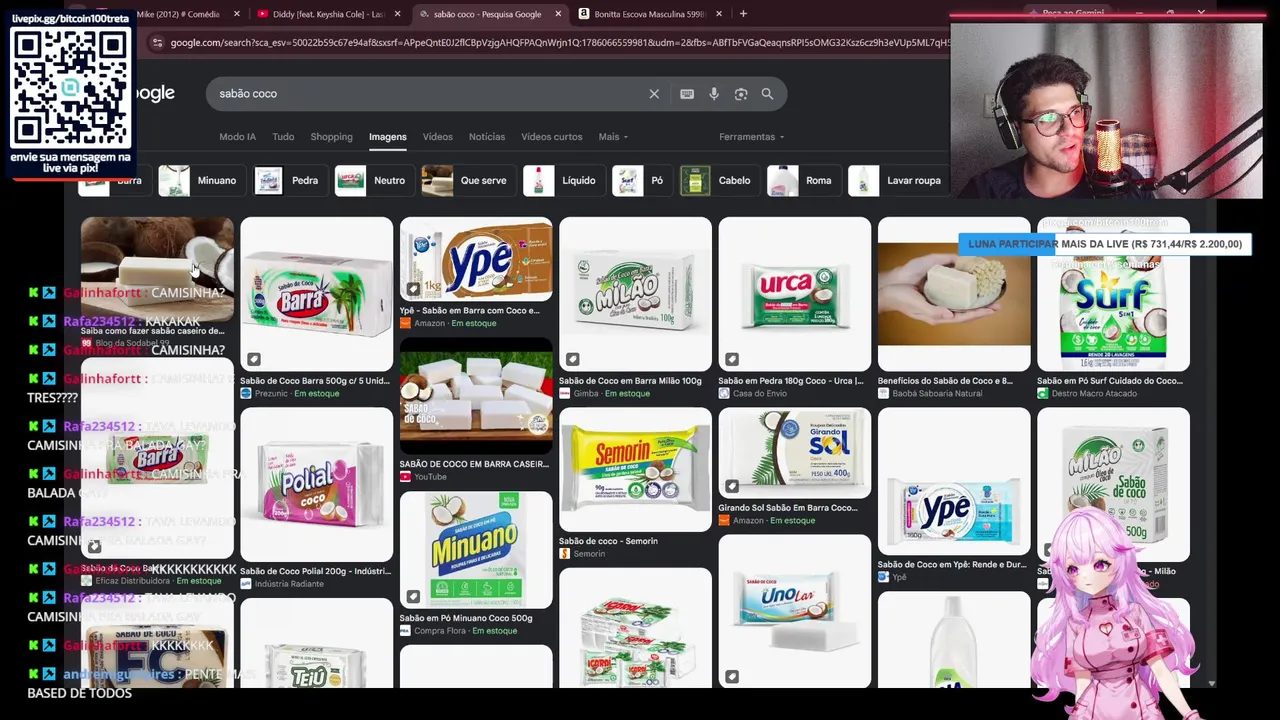Open the Milão 100g soap image
1280x720 pixels.
[635, 294]
